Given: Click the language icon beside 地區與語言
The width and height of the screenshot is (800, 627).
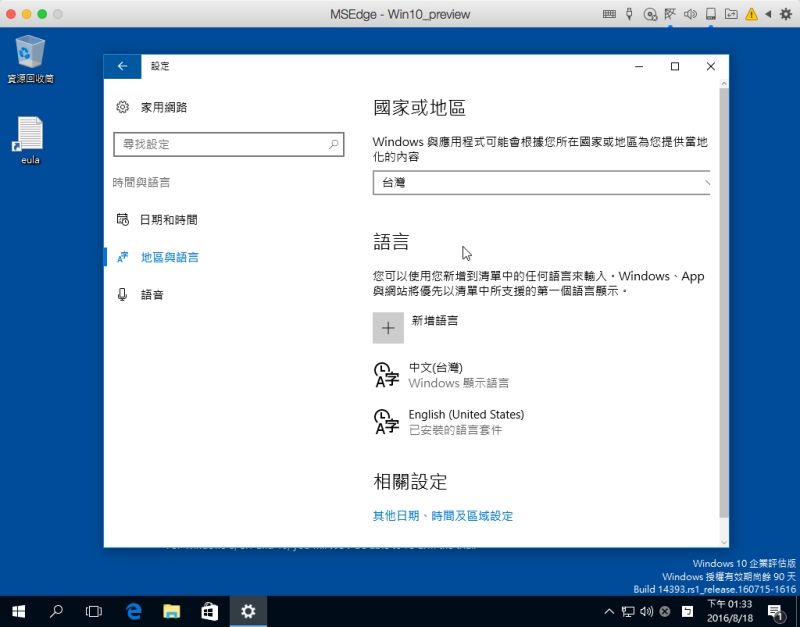Looking at the screenshot, I should tap(122, 257).
